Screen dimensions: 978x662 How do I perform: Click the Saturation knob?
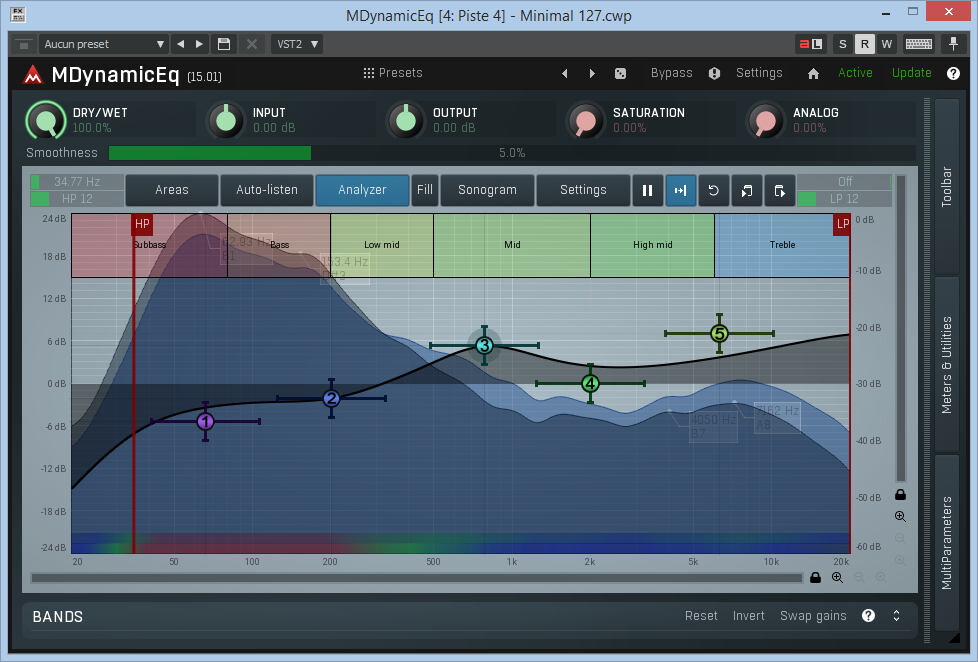[x=585, y=120]
